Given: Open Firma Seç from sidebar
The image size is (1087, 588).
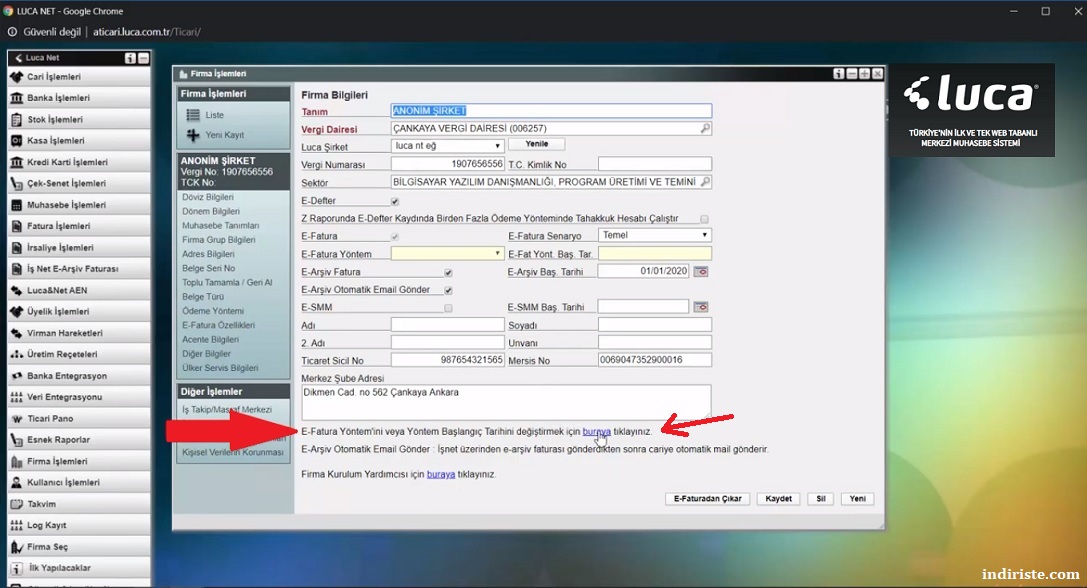Looking at the screenshot, I should click(79, 546).
